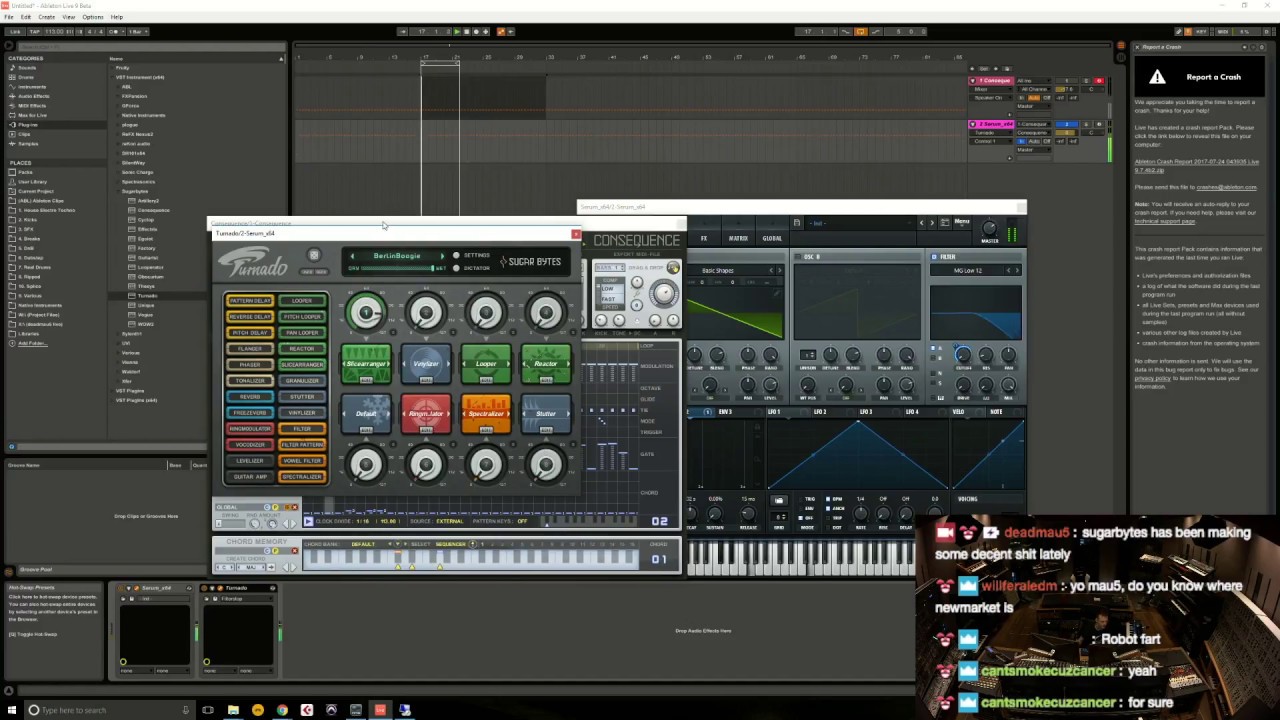Select the Reactor effect slot in Turnado
This screenshot has height=720, width=1280.
click(x=546, y=364)
